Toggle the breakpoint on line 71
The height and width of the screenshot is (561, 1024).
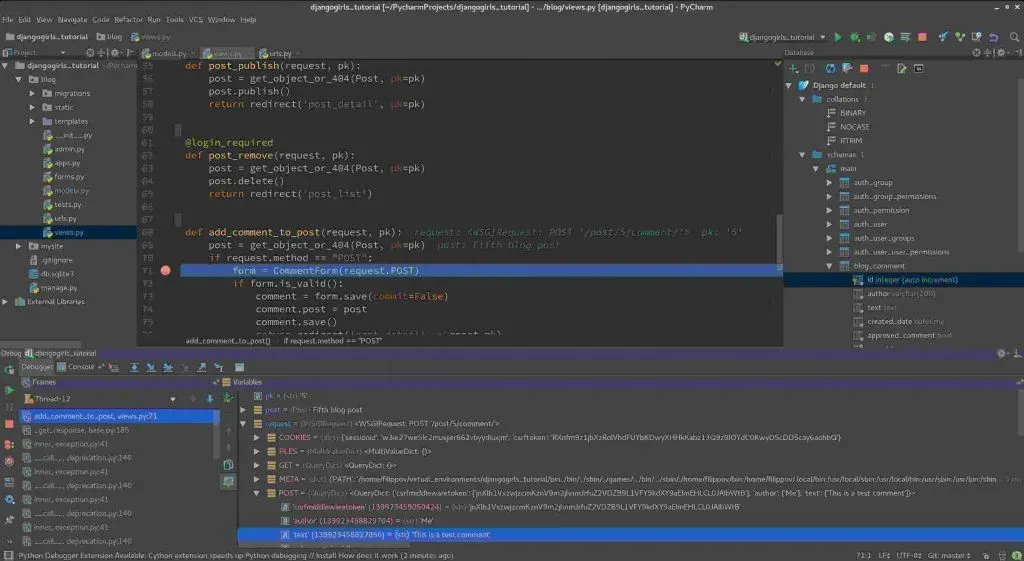165,271
